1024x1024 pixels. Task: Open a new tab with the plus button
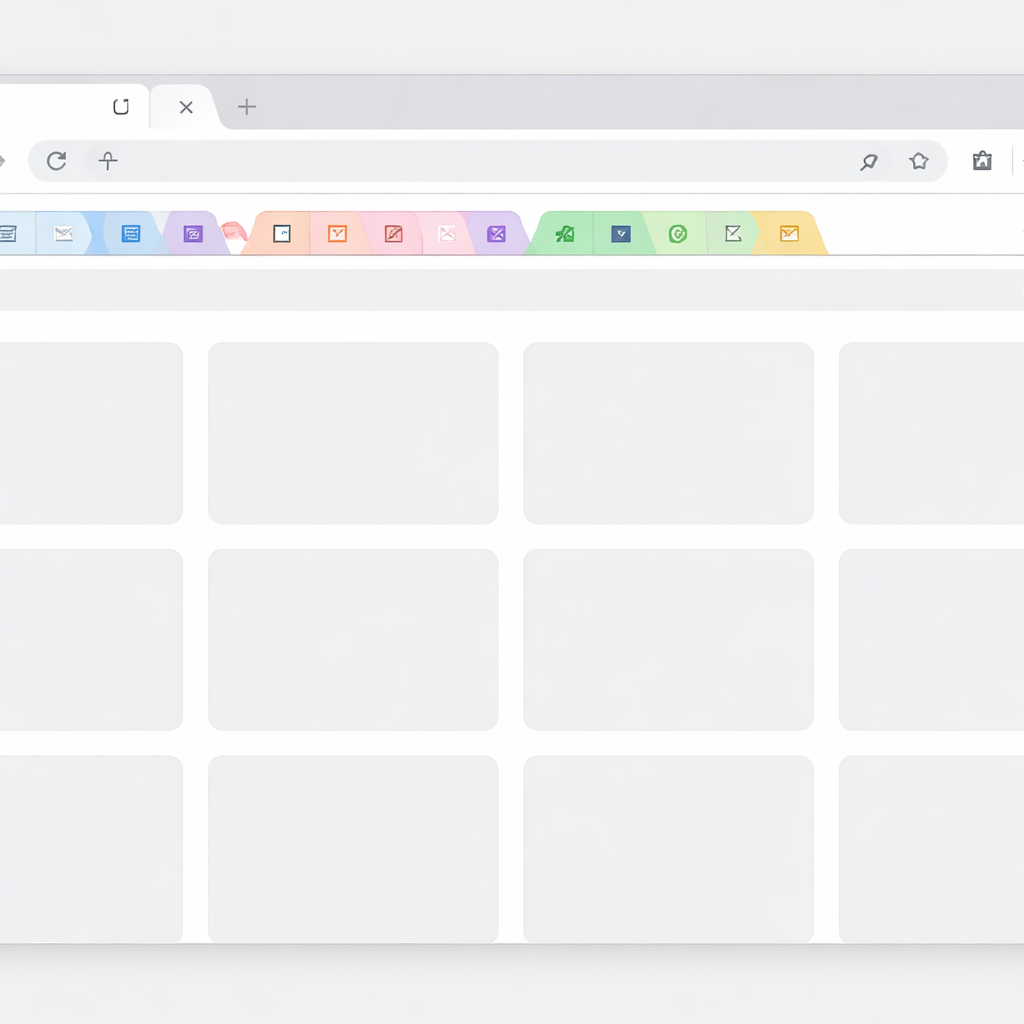(x=247, y=107)
